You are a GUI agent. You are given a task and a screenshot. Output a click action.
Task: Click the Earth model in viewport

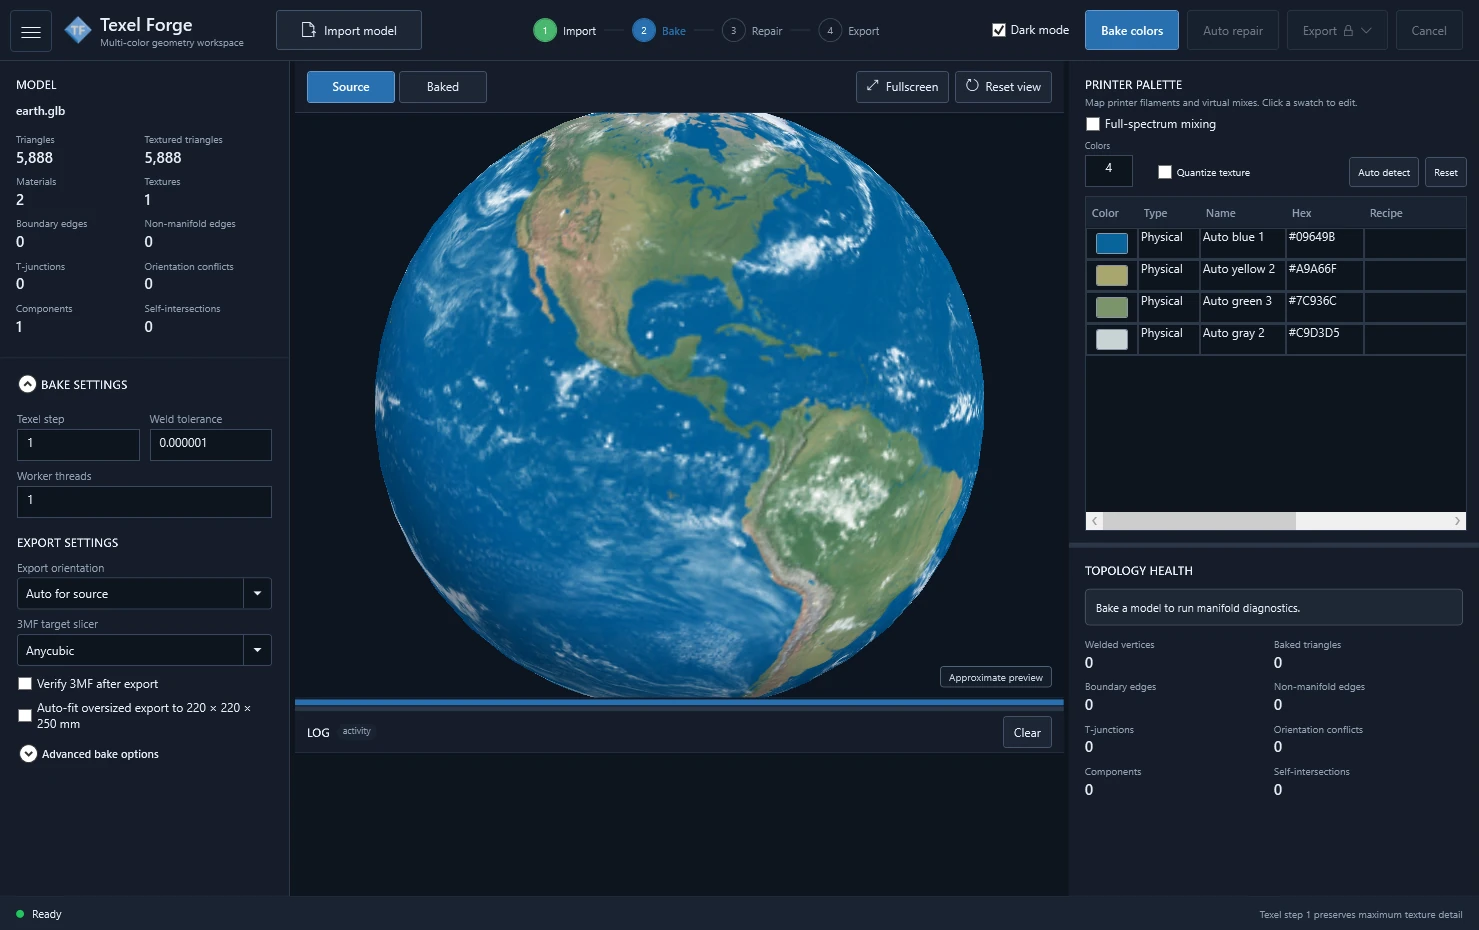[x=679, y=405]
